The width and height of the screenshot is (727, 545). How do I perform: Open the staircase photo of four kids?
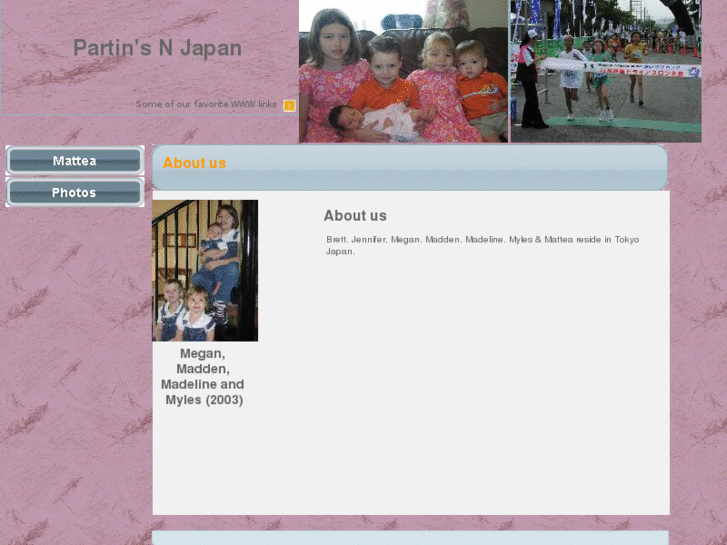coord(205,270)
